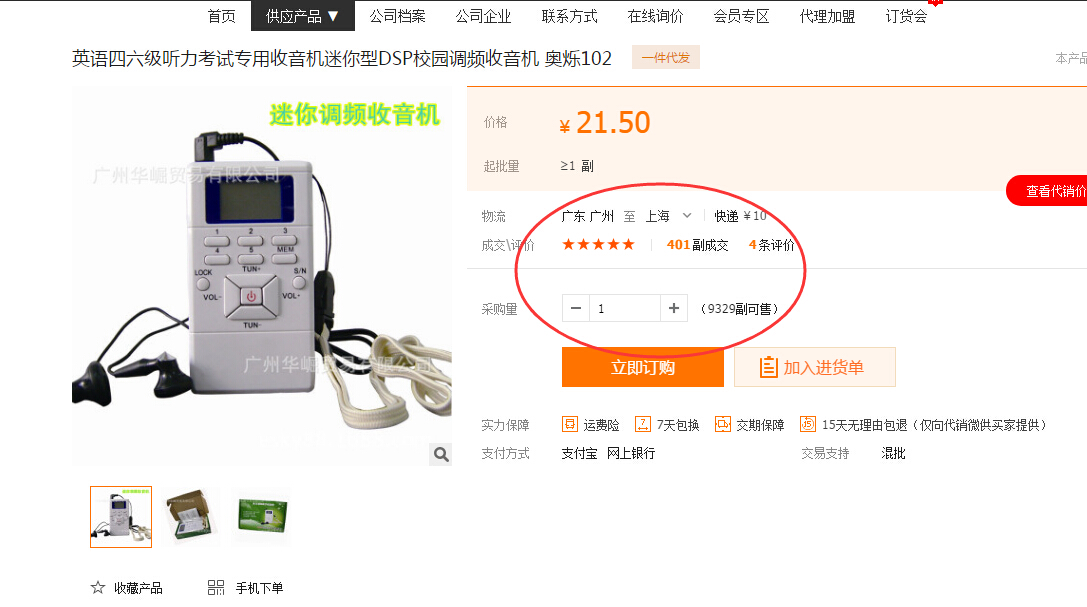Select the second product thumbnail with box

tap(190, 516)
